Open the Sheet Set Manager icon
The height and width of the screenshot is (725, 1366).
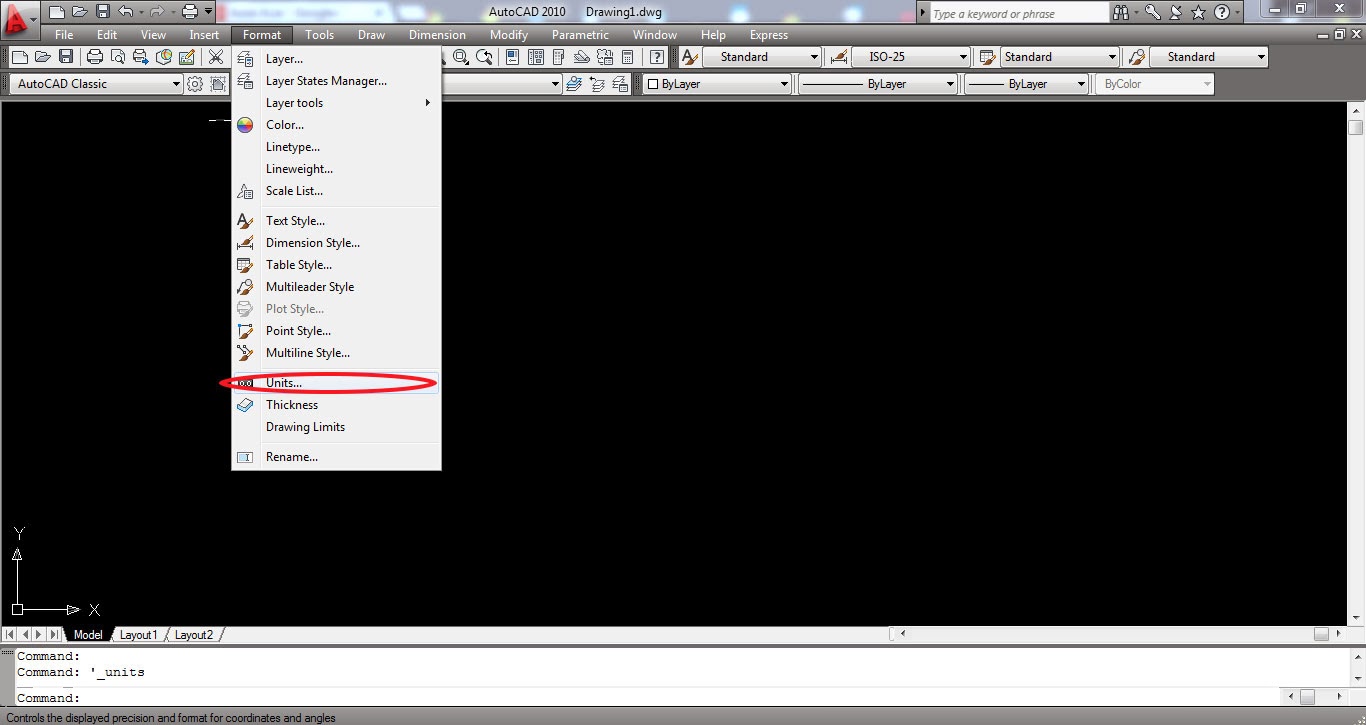[582, 57]
